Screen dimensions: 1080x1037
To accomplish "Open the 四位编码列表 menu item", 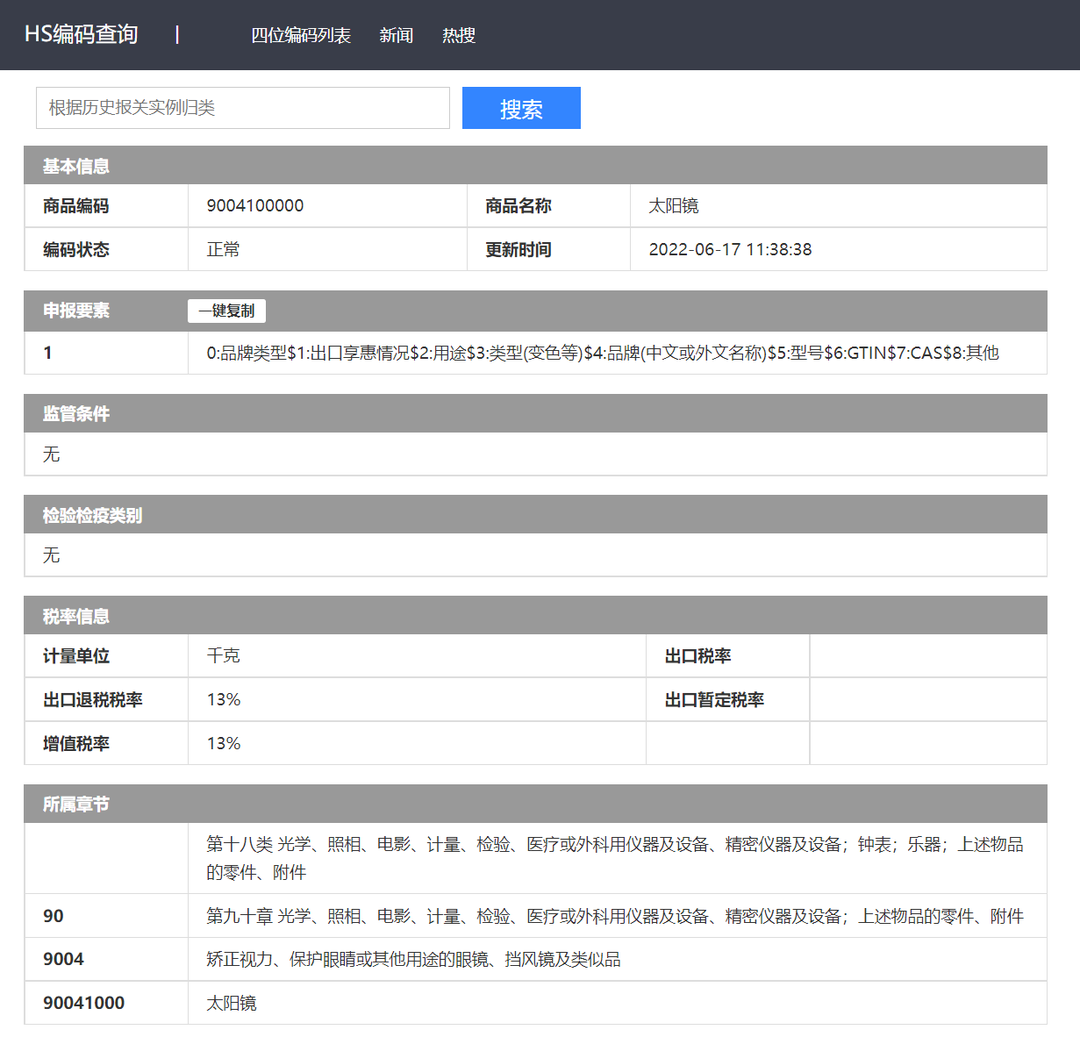I will 302,35.
